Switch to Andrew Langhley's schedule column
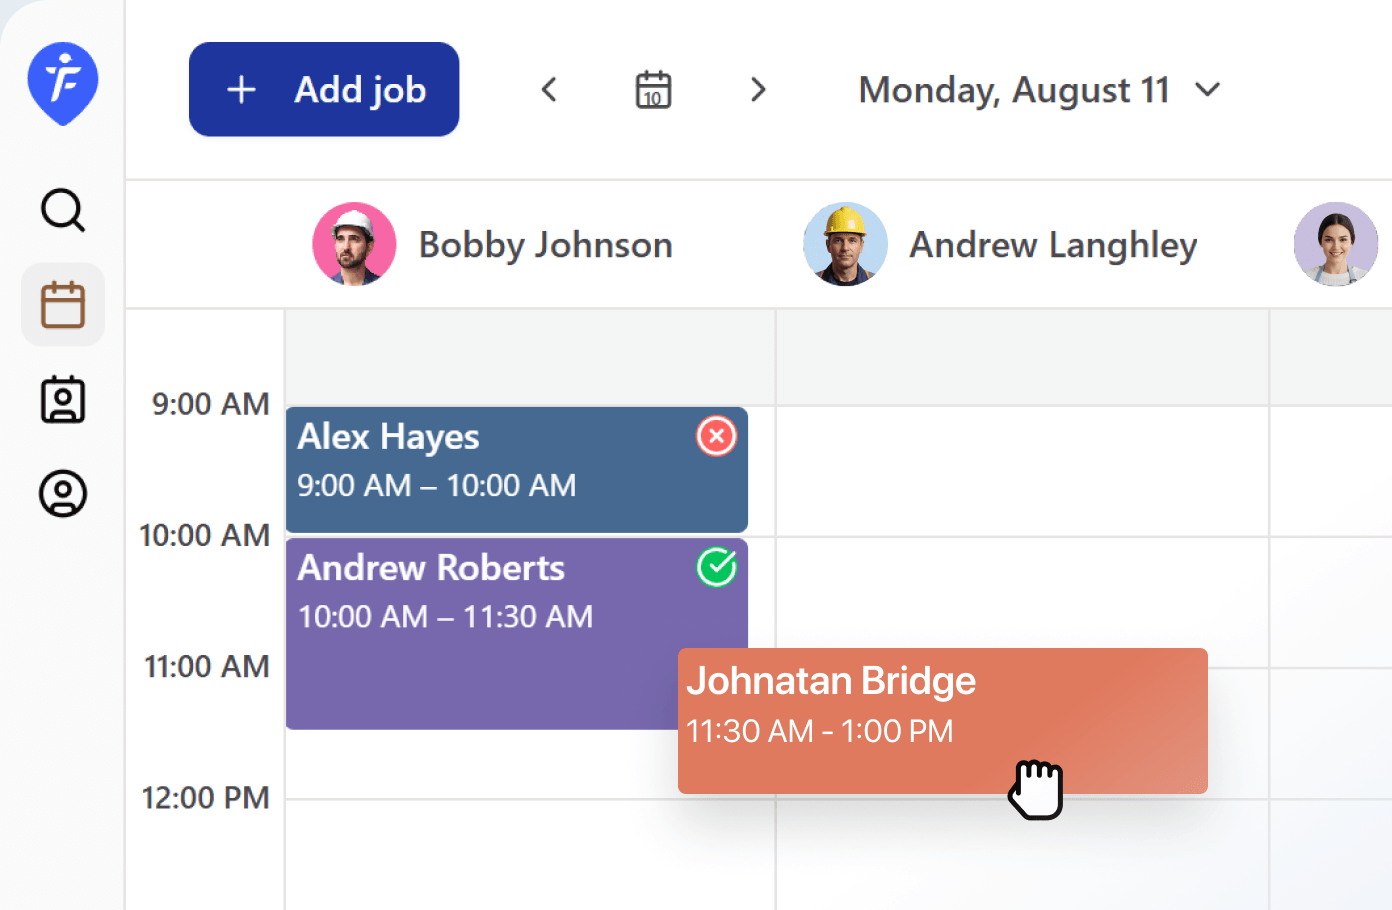1392x910 pixels. (x=1052, y=244)
